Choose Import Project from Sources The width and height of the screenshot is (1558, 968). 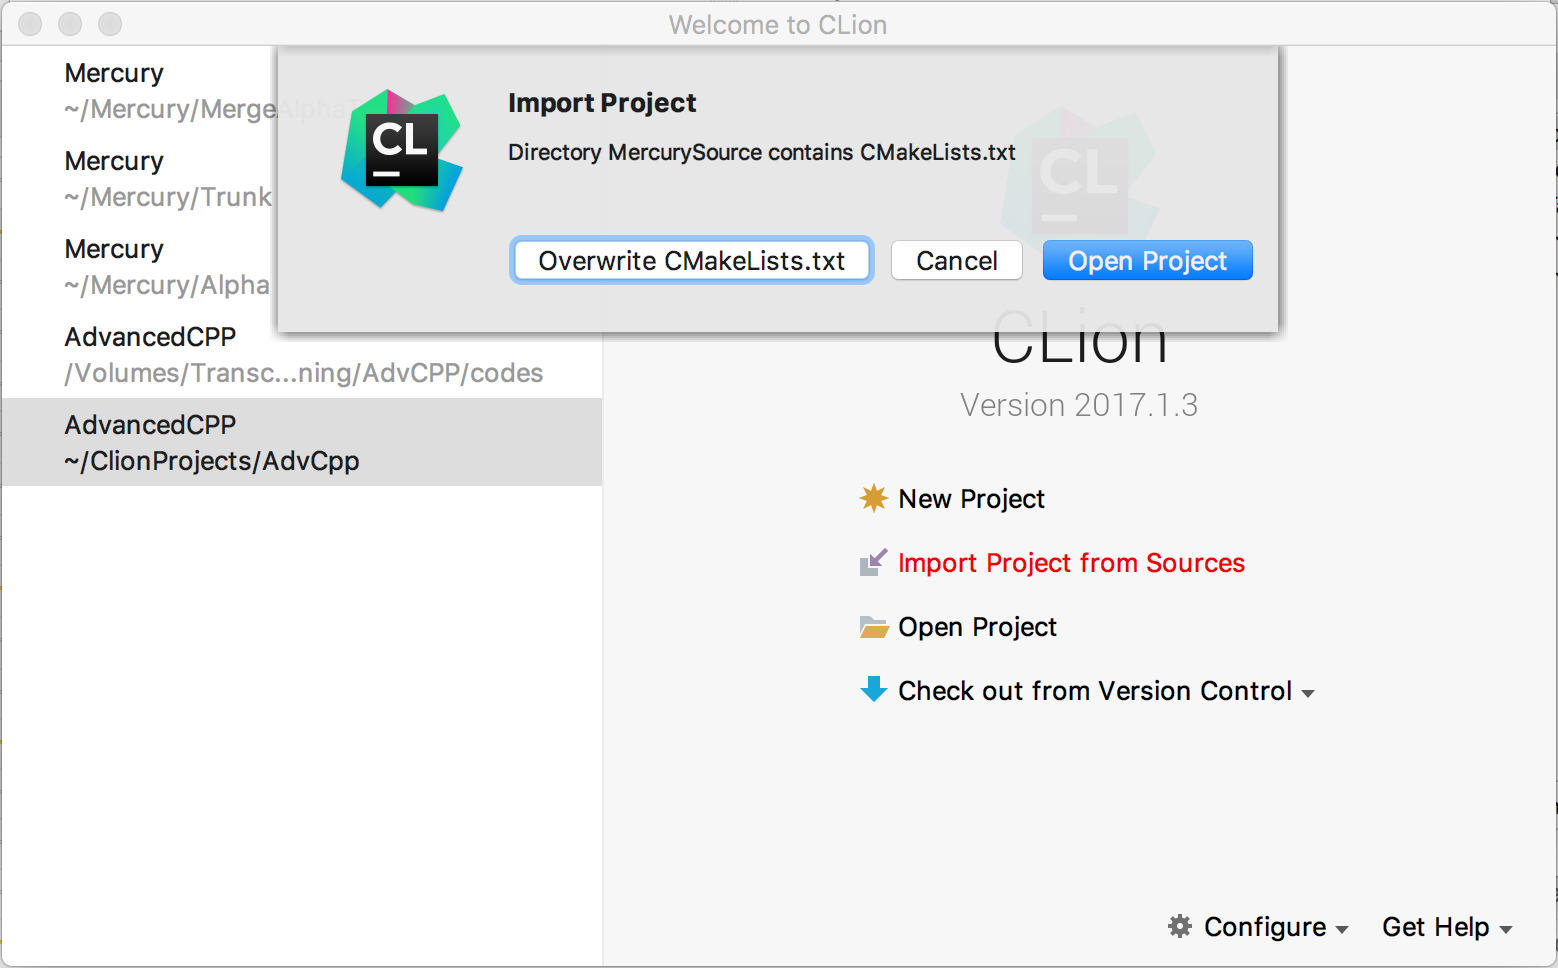1071,563
